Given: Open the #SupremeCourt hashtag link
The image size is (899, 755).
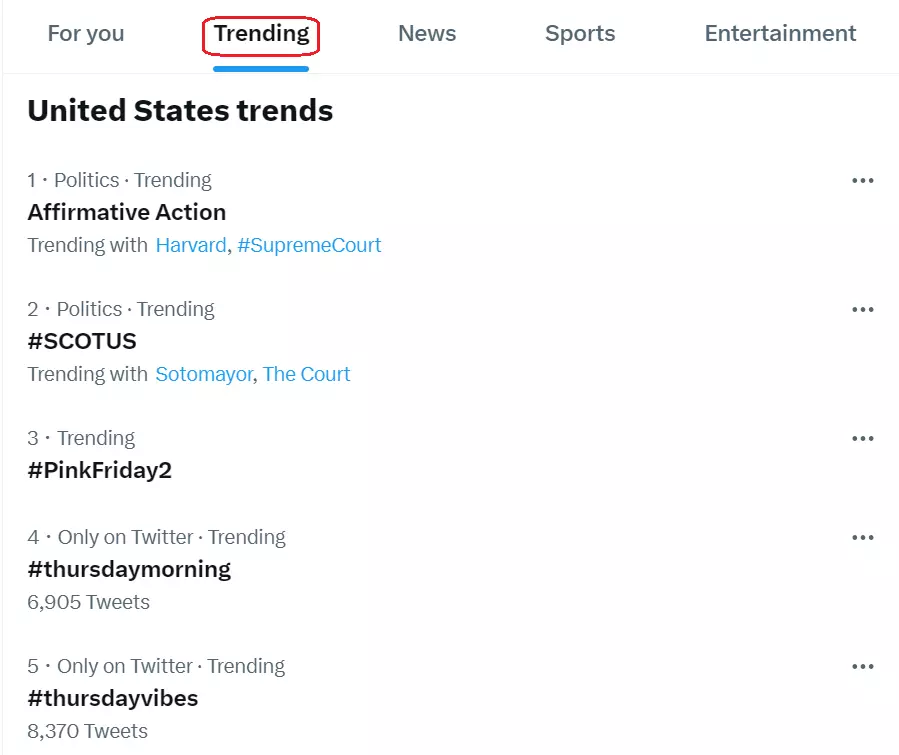Looking at the screenshot, I should click(309, 245).
